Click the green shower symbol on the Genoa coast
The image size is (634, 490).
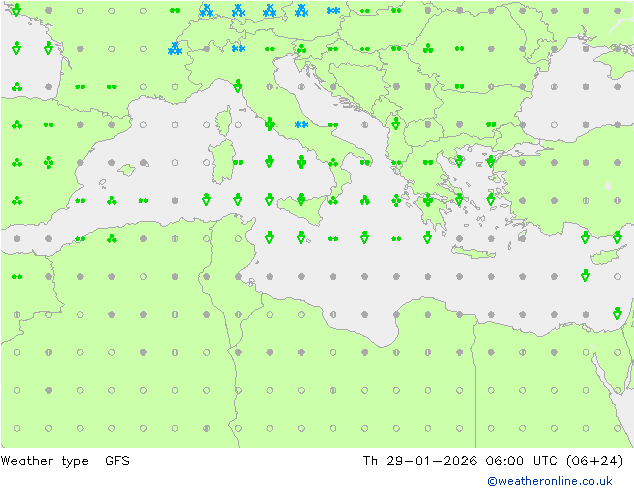pyautogui.click(x=238, y=86)
